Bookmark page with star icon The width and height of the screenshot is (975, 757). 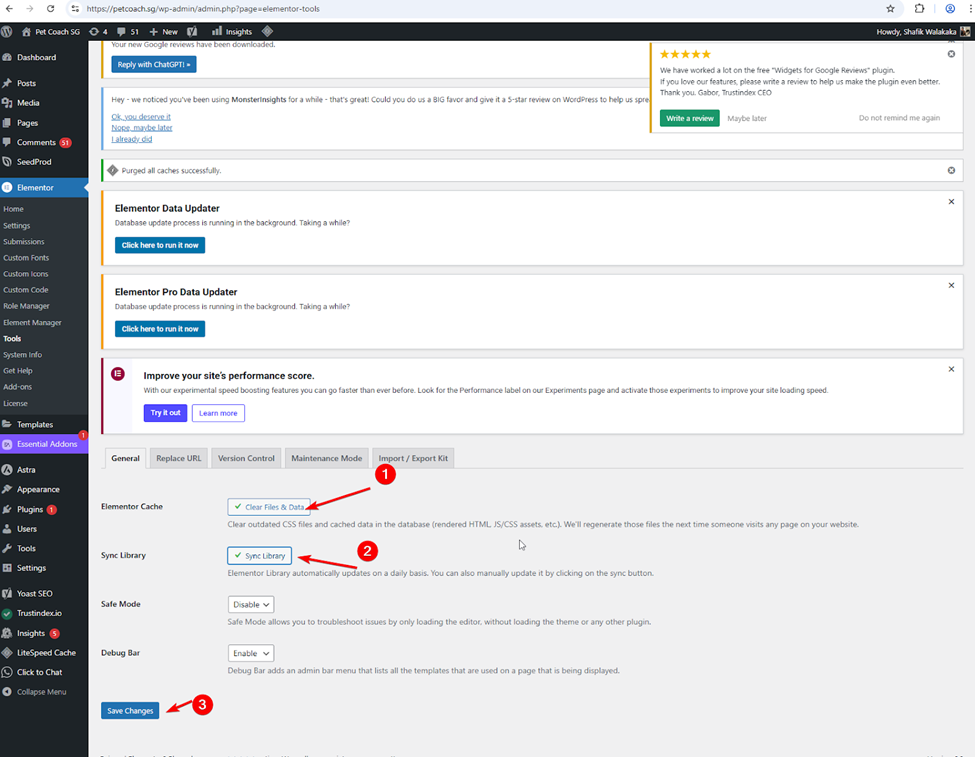[x=890, y=9]
